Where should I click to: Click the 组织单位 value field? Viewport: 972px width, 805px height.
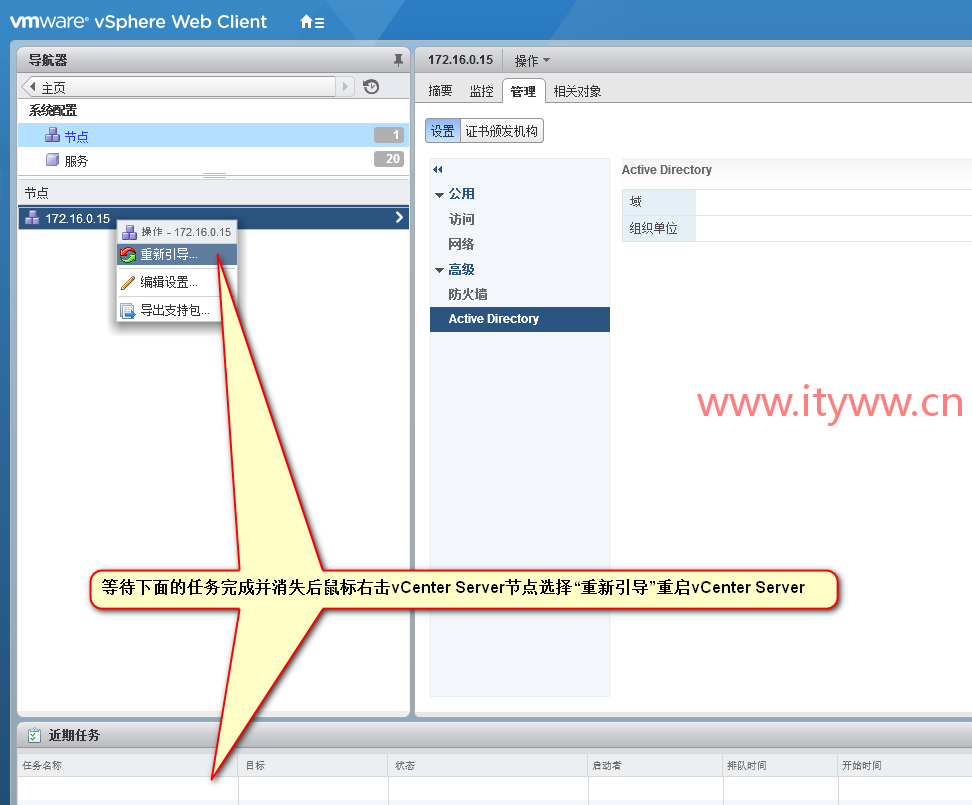(x=833, y=229)
